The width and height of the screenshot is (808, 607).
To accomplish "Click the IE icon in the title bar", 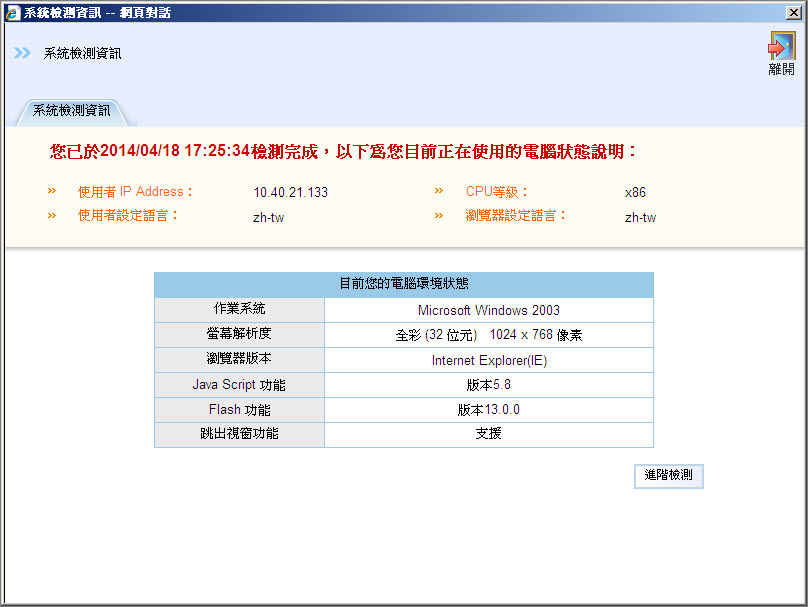I will 13,12.
